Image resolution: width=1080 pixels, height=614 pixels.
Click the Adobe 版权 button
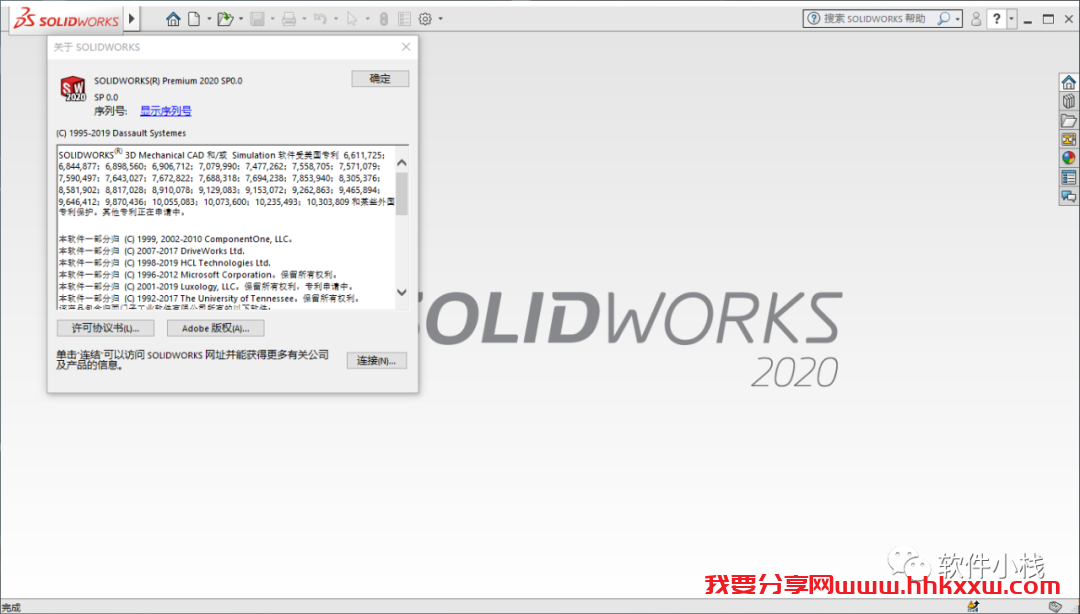click(x=216, y=328)
